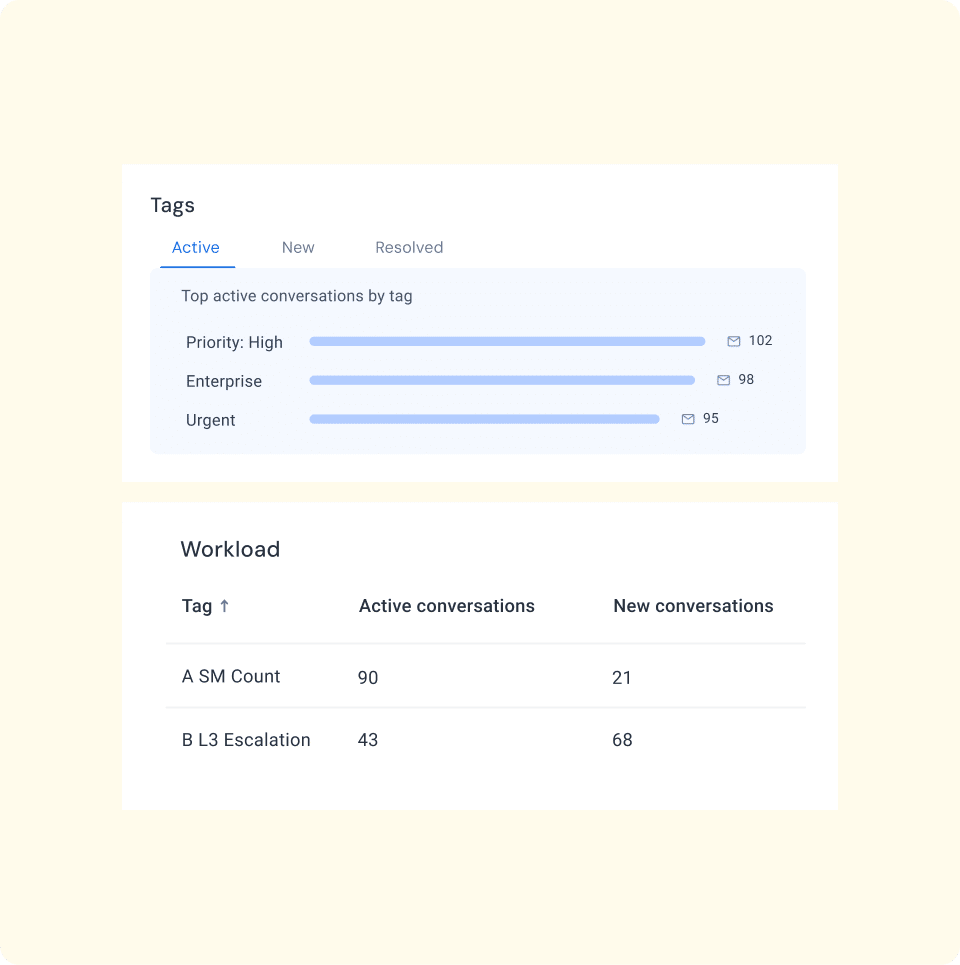Click the 90 active conversations value
Screen dimensions: 960x965
pyautogui.click(x=368, y=678)
